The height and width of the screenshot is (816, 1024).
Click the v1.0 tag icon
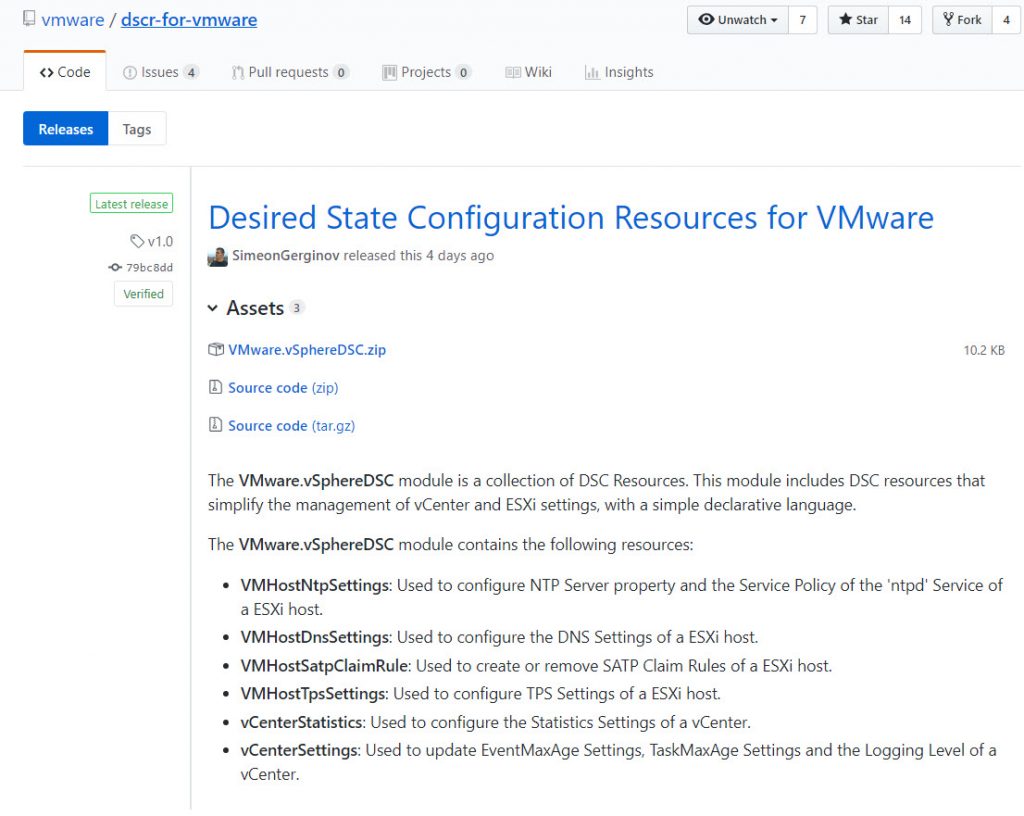tap(136, 242)
